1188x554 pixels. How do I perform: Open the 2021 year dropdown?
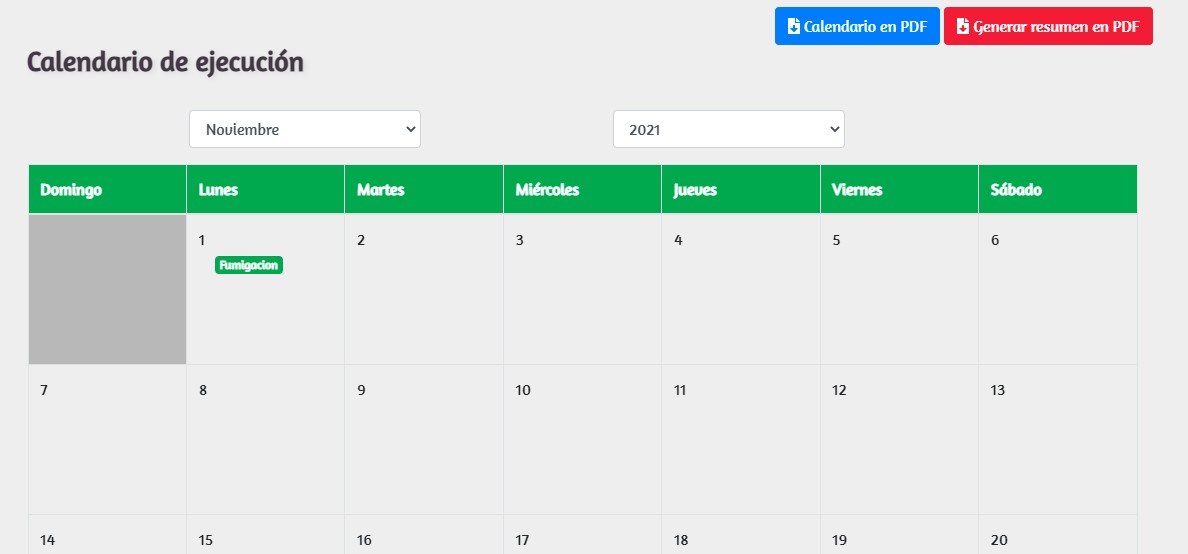pos(729,129)
